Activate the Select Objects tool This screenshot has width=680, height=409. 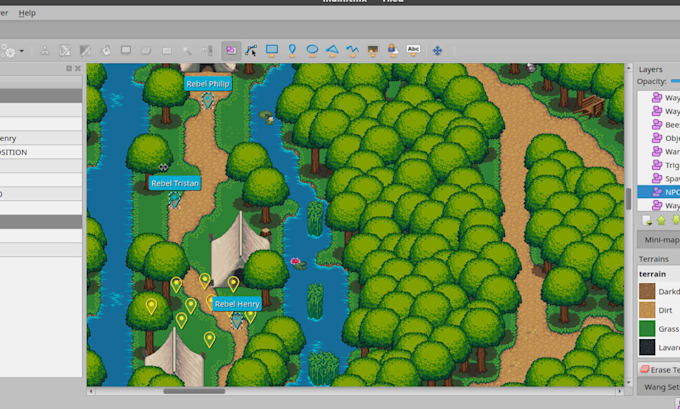point(231,51)
